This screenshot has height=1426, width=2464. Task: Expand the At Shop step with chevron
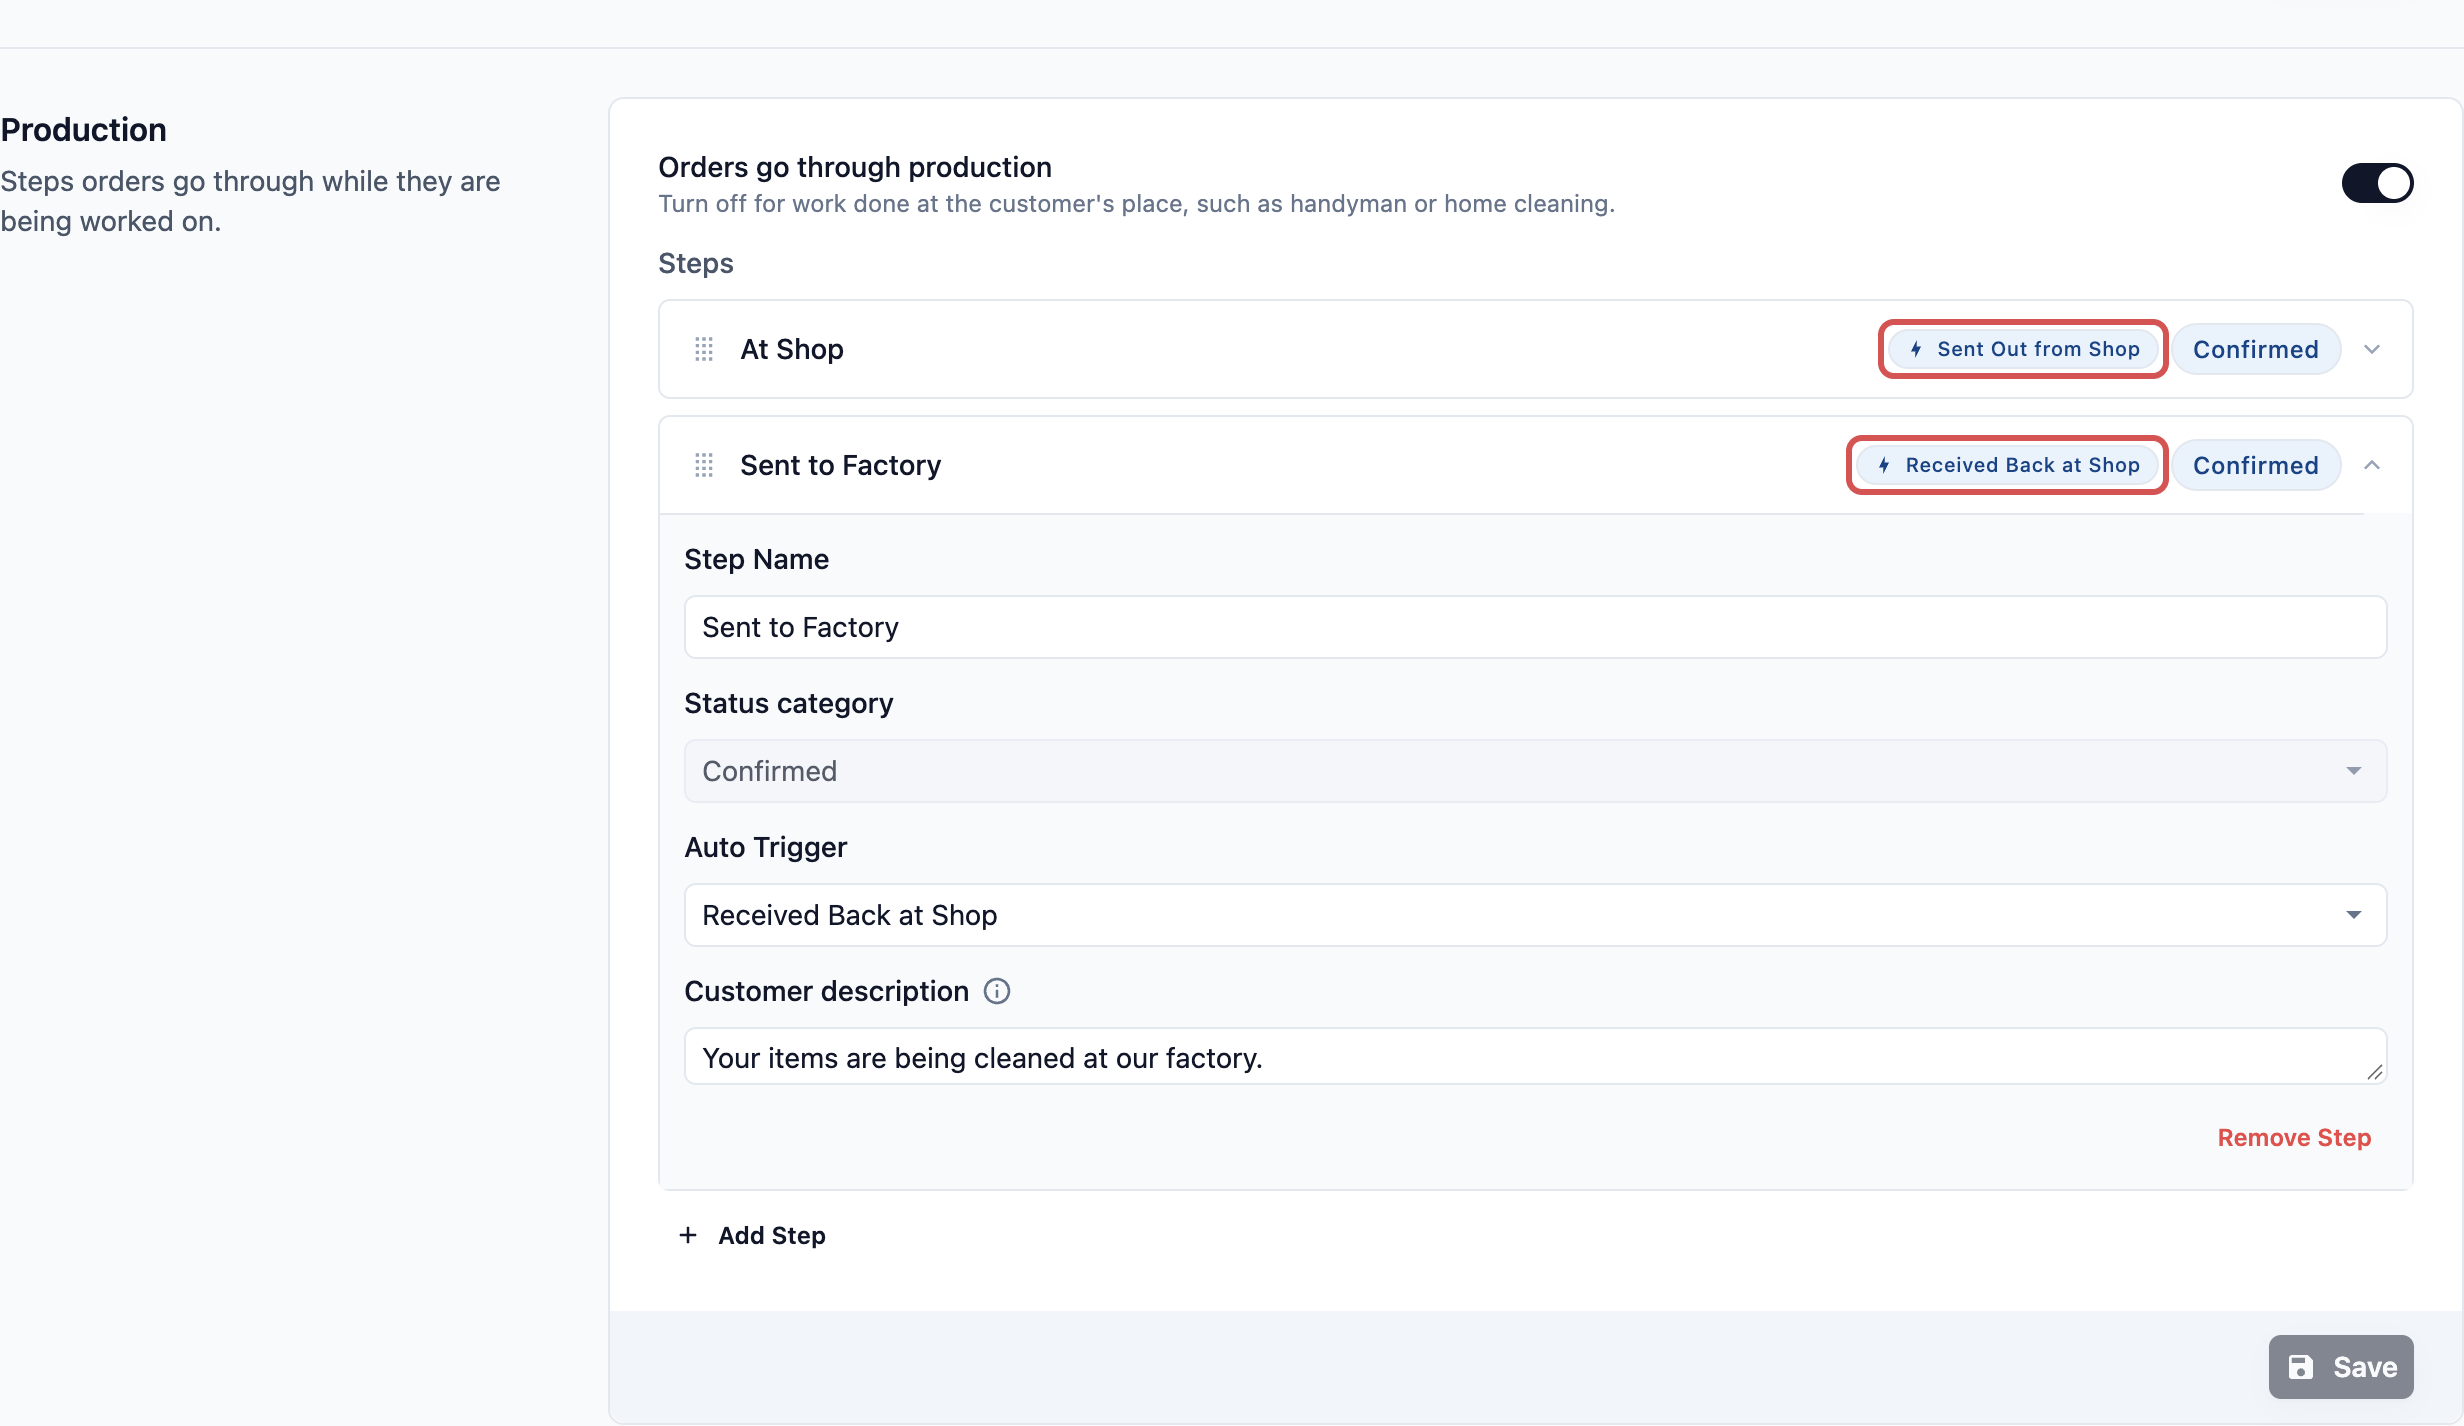pyautogui.click(x=2372, y=349)
